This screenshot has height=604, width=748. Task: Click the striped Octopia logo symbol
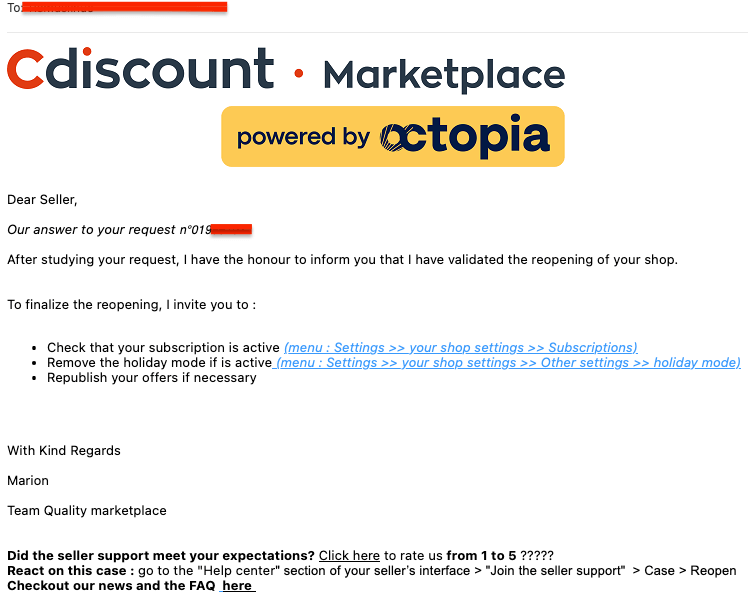pyautogui.click(x=404, y=137)
